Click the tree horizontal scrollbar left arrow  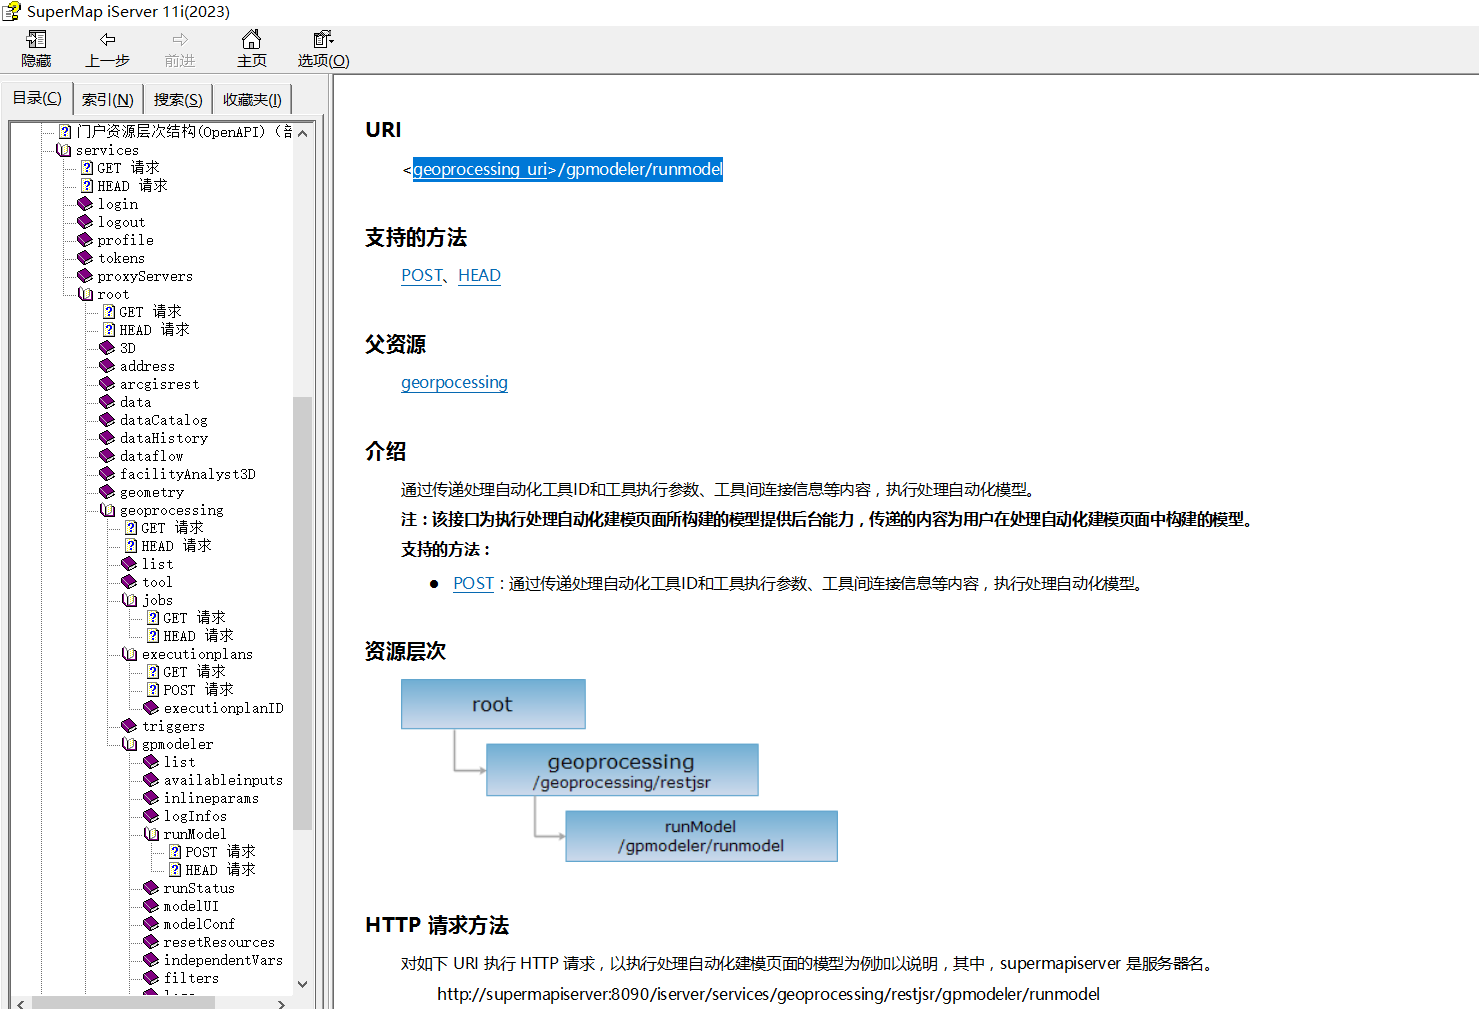click(x=21, y=1003)
